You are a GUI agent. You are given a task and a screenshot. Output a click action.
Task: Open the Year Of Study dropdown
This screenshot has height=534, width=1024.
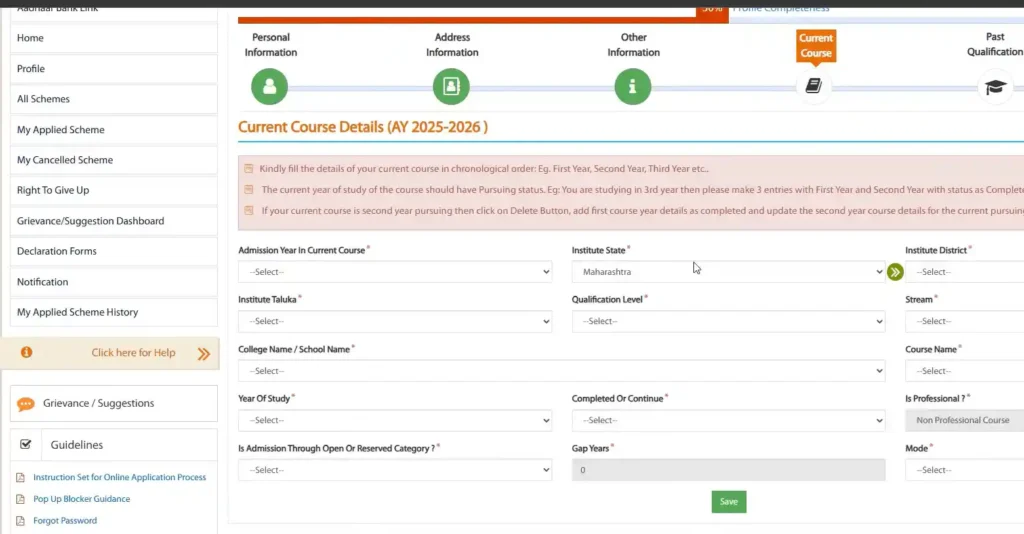pos(394,420)
